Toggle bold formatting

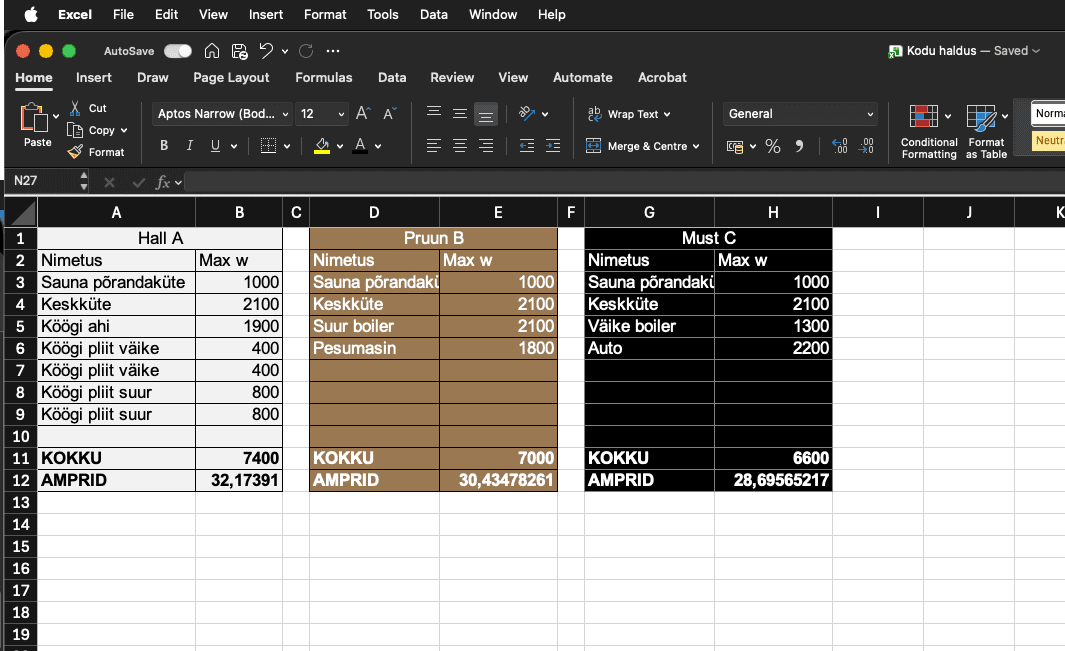(x=163, y=145)
